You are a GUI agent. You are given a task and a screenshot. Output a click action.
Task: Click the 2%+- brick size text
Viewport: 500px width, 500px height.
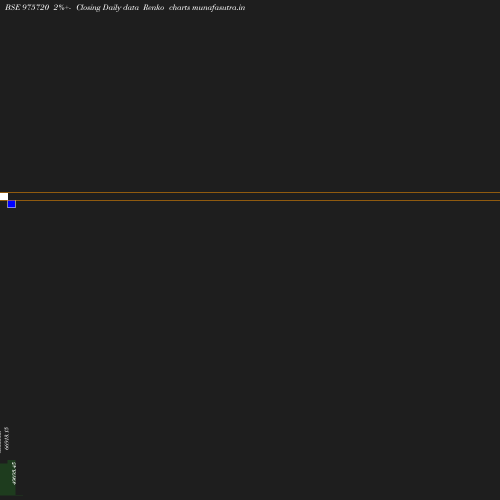pos(62,7)
